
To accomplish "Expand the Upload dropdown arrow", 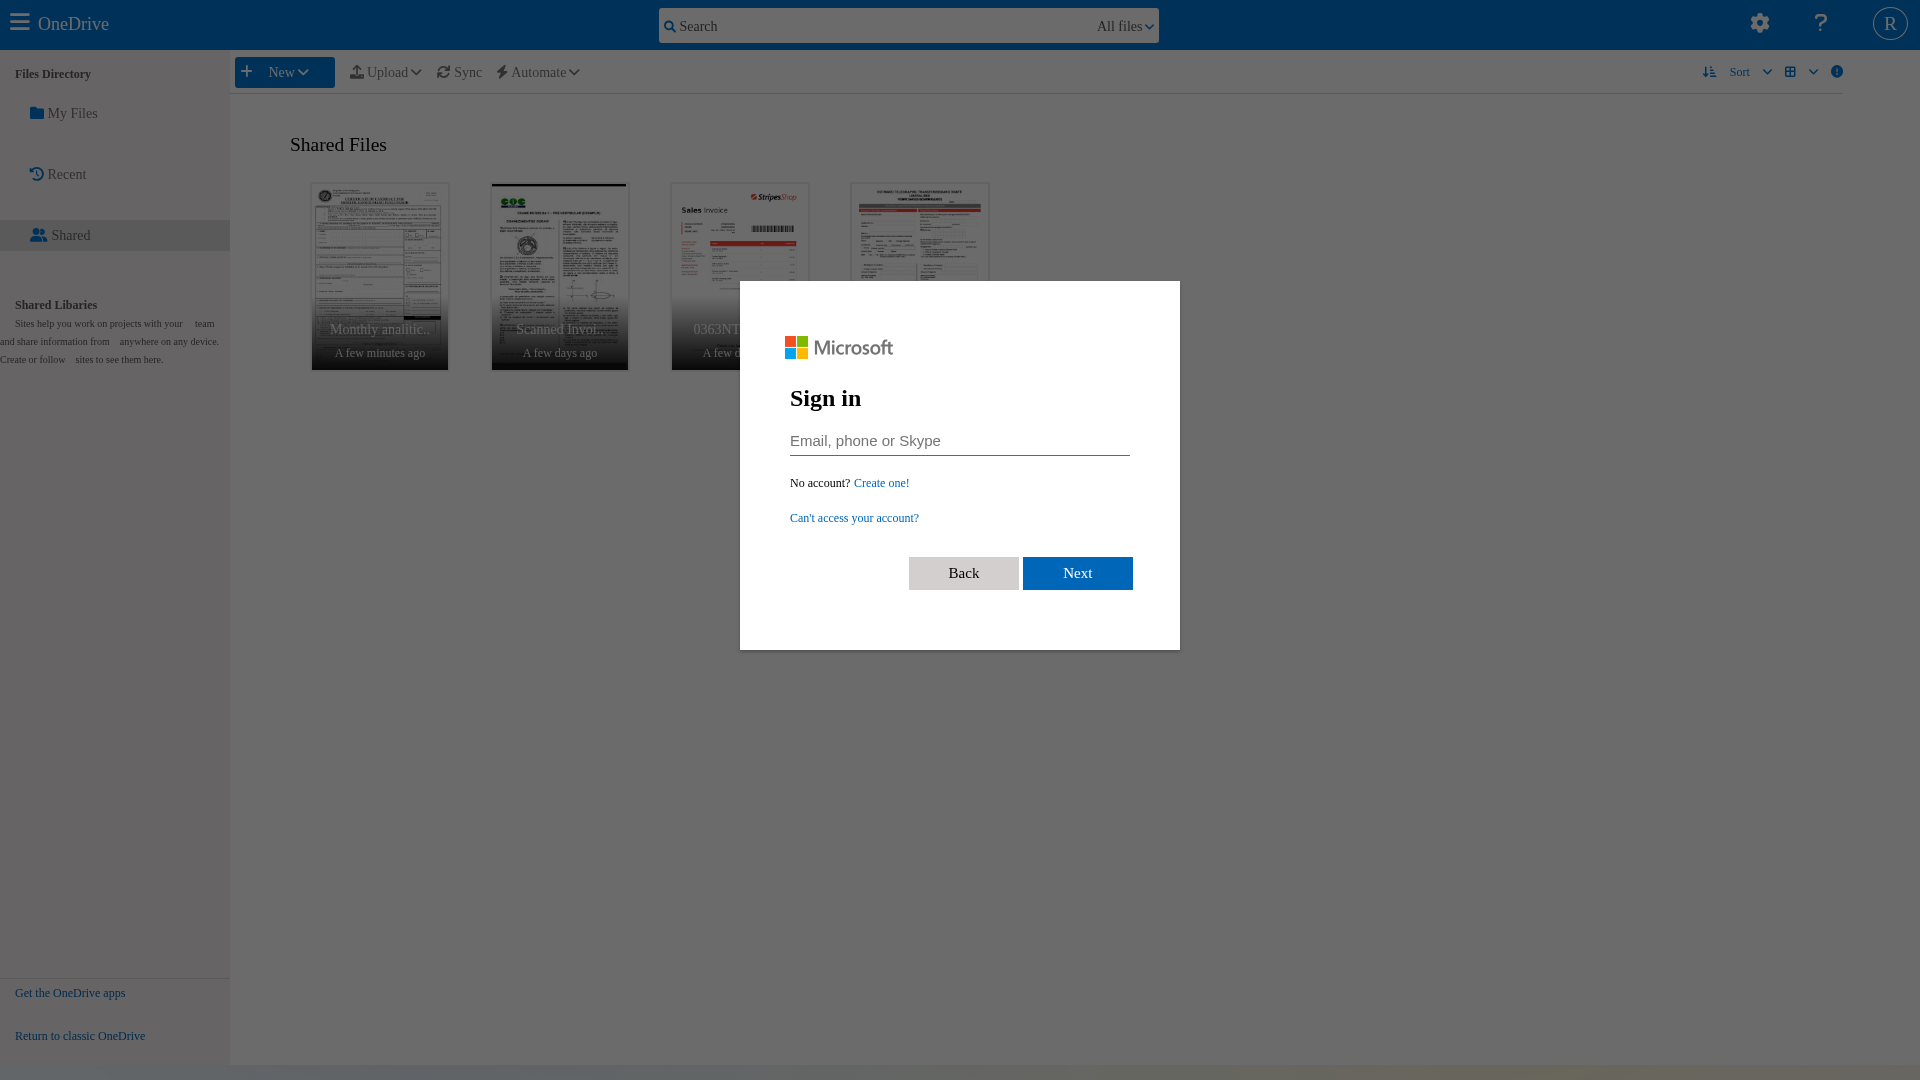I will [x=416, y=73].
